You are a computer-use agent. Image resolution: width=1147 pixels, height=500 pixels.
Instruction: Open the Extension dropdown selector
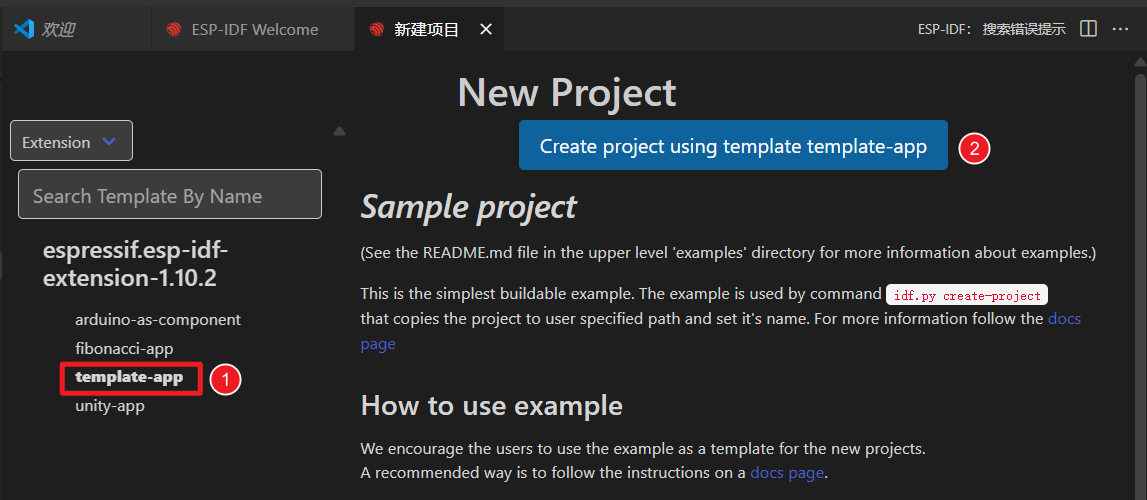(71, 142)
